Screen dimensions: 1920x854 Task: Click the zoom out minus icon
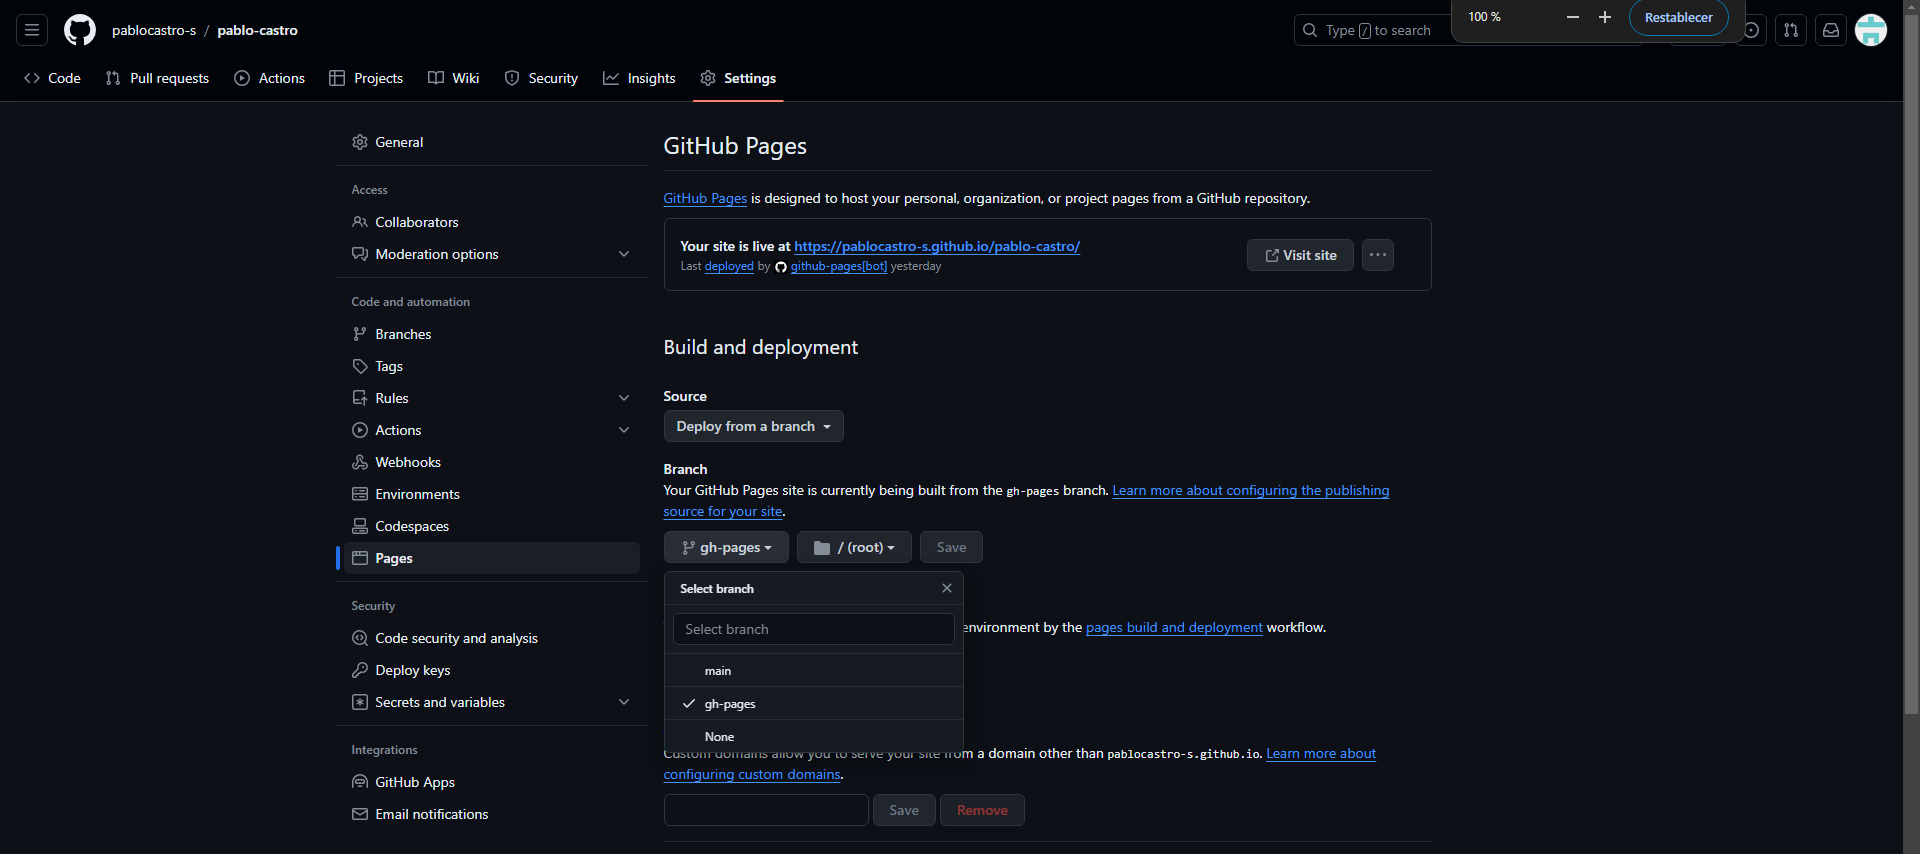coord(1573,17)
